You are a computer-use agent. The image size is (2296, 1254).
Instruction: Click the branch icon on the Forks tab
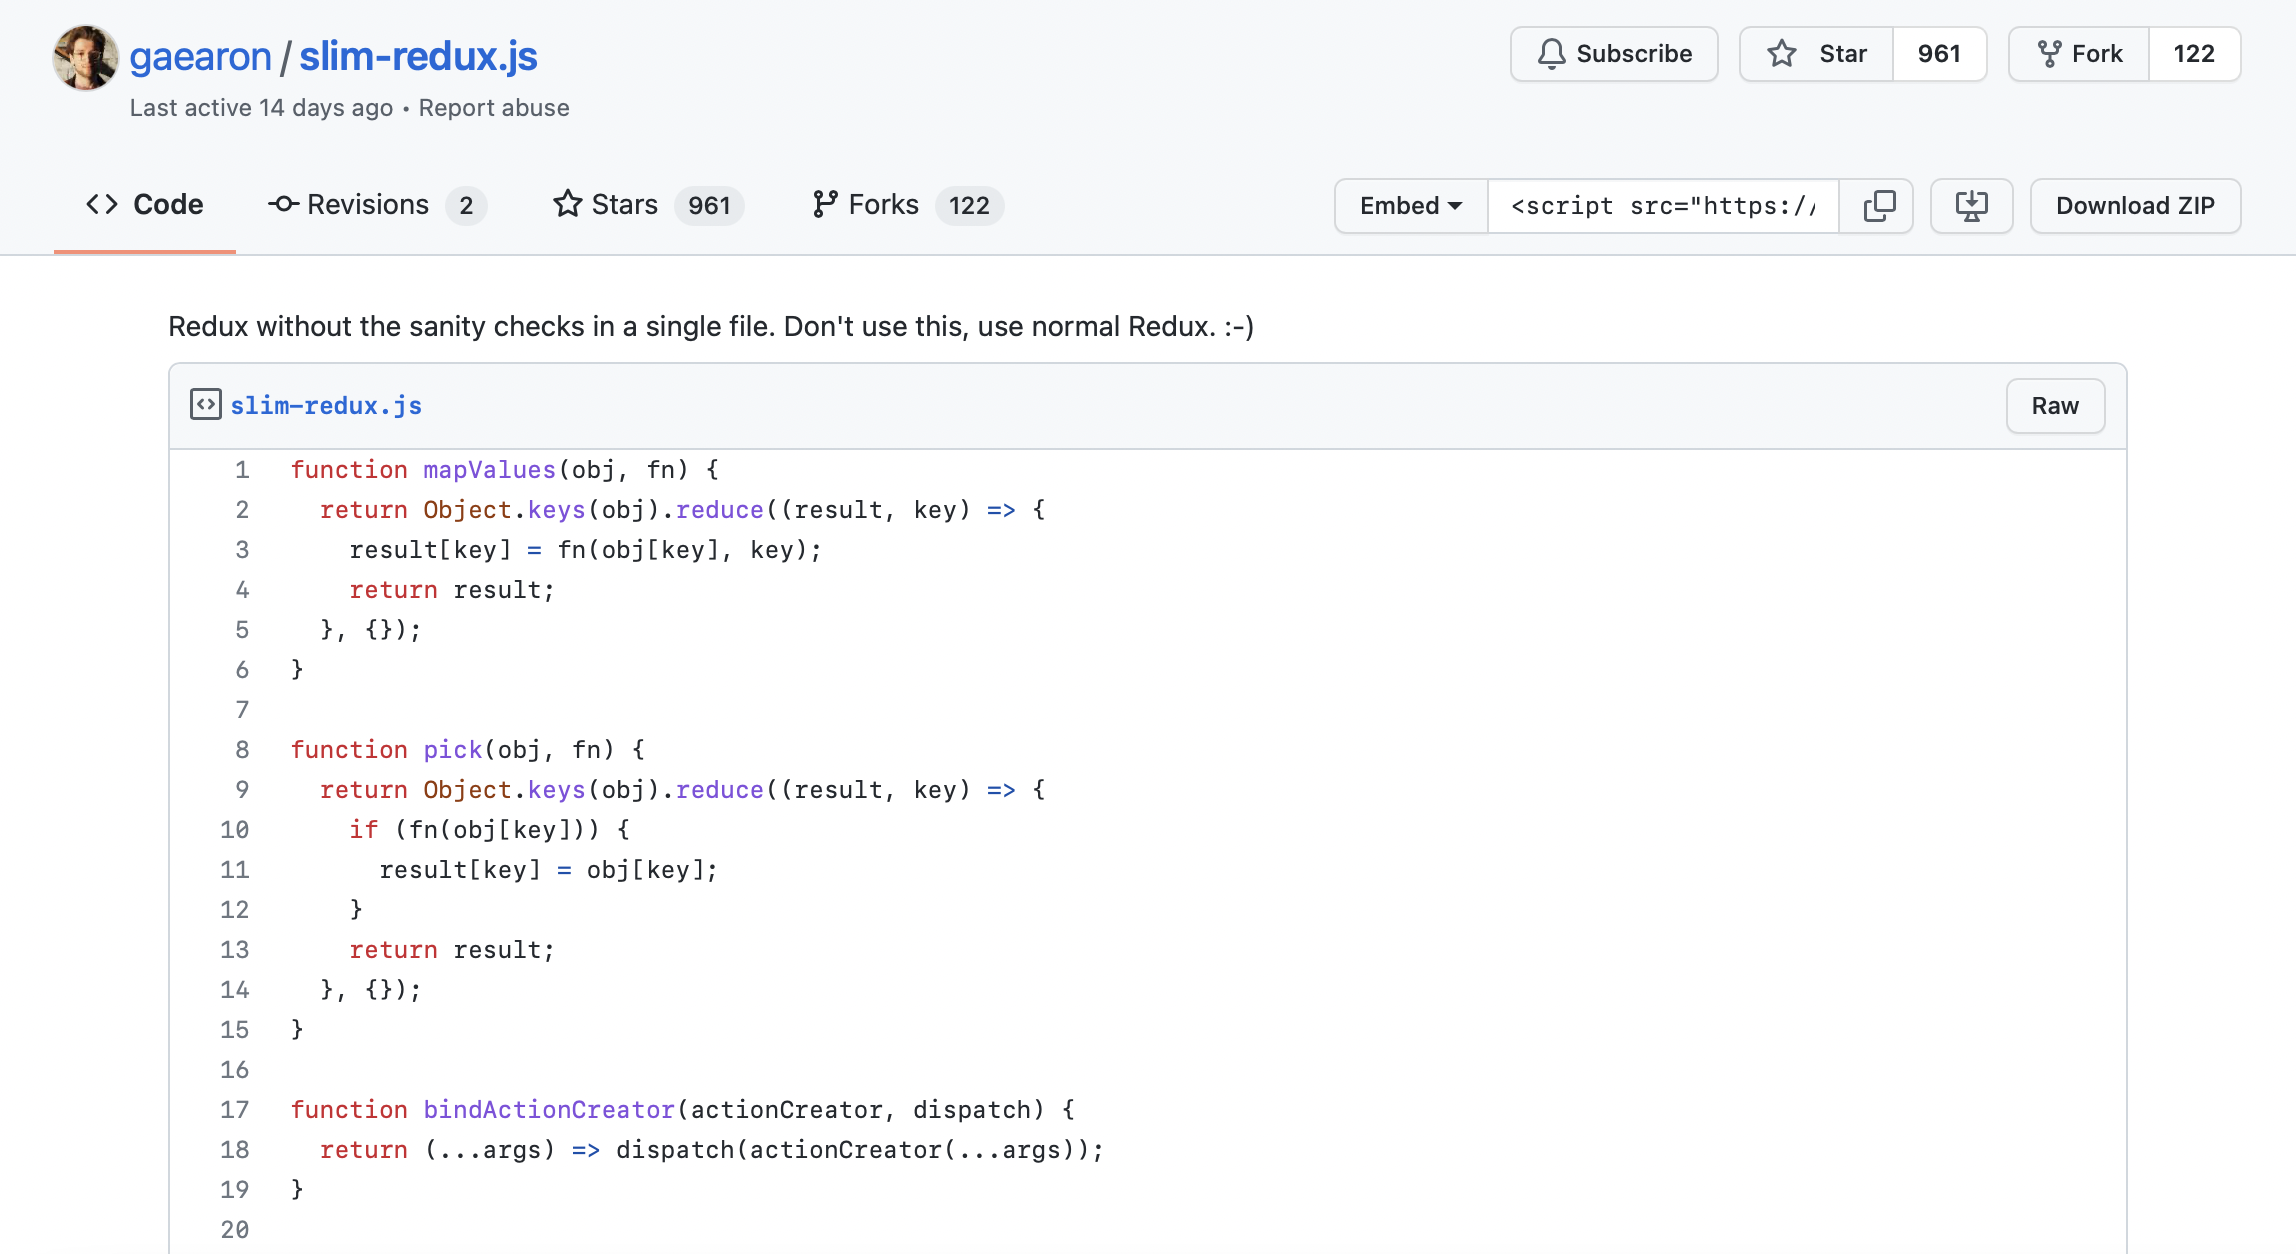point(825,205)
